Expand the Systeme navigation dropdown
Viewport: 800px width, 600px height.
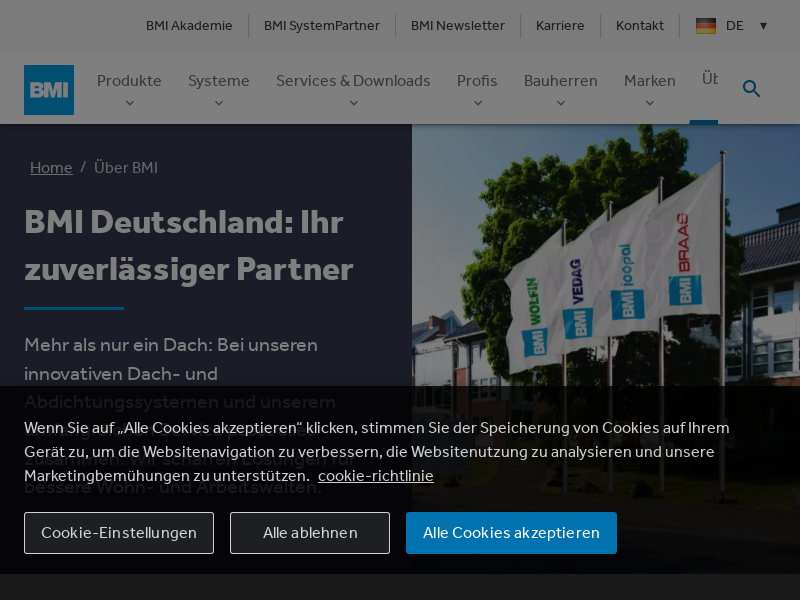[218, 102]
